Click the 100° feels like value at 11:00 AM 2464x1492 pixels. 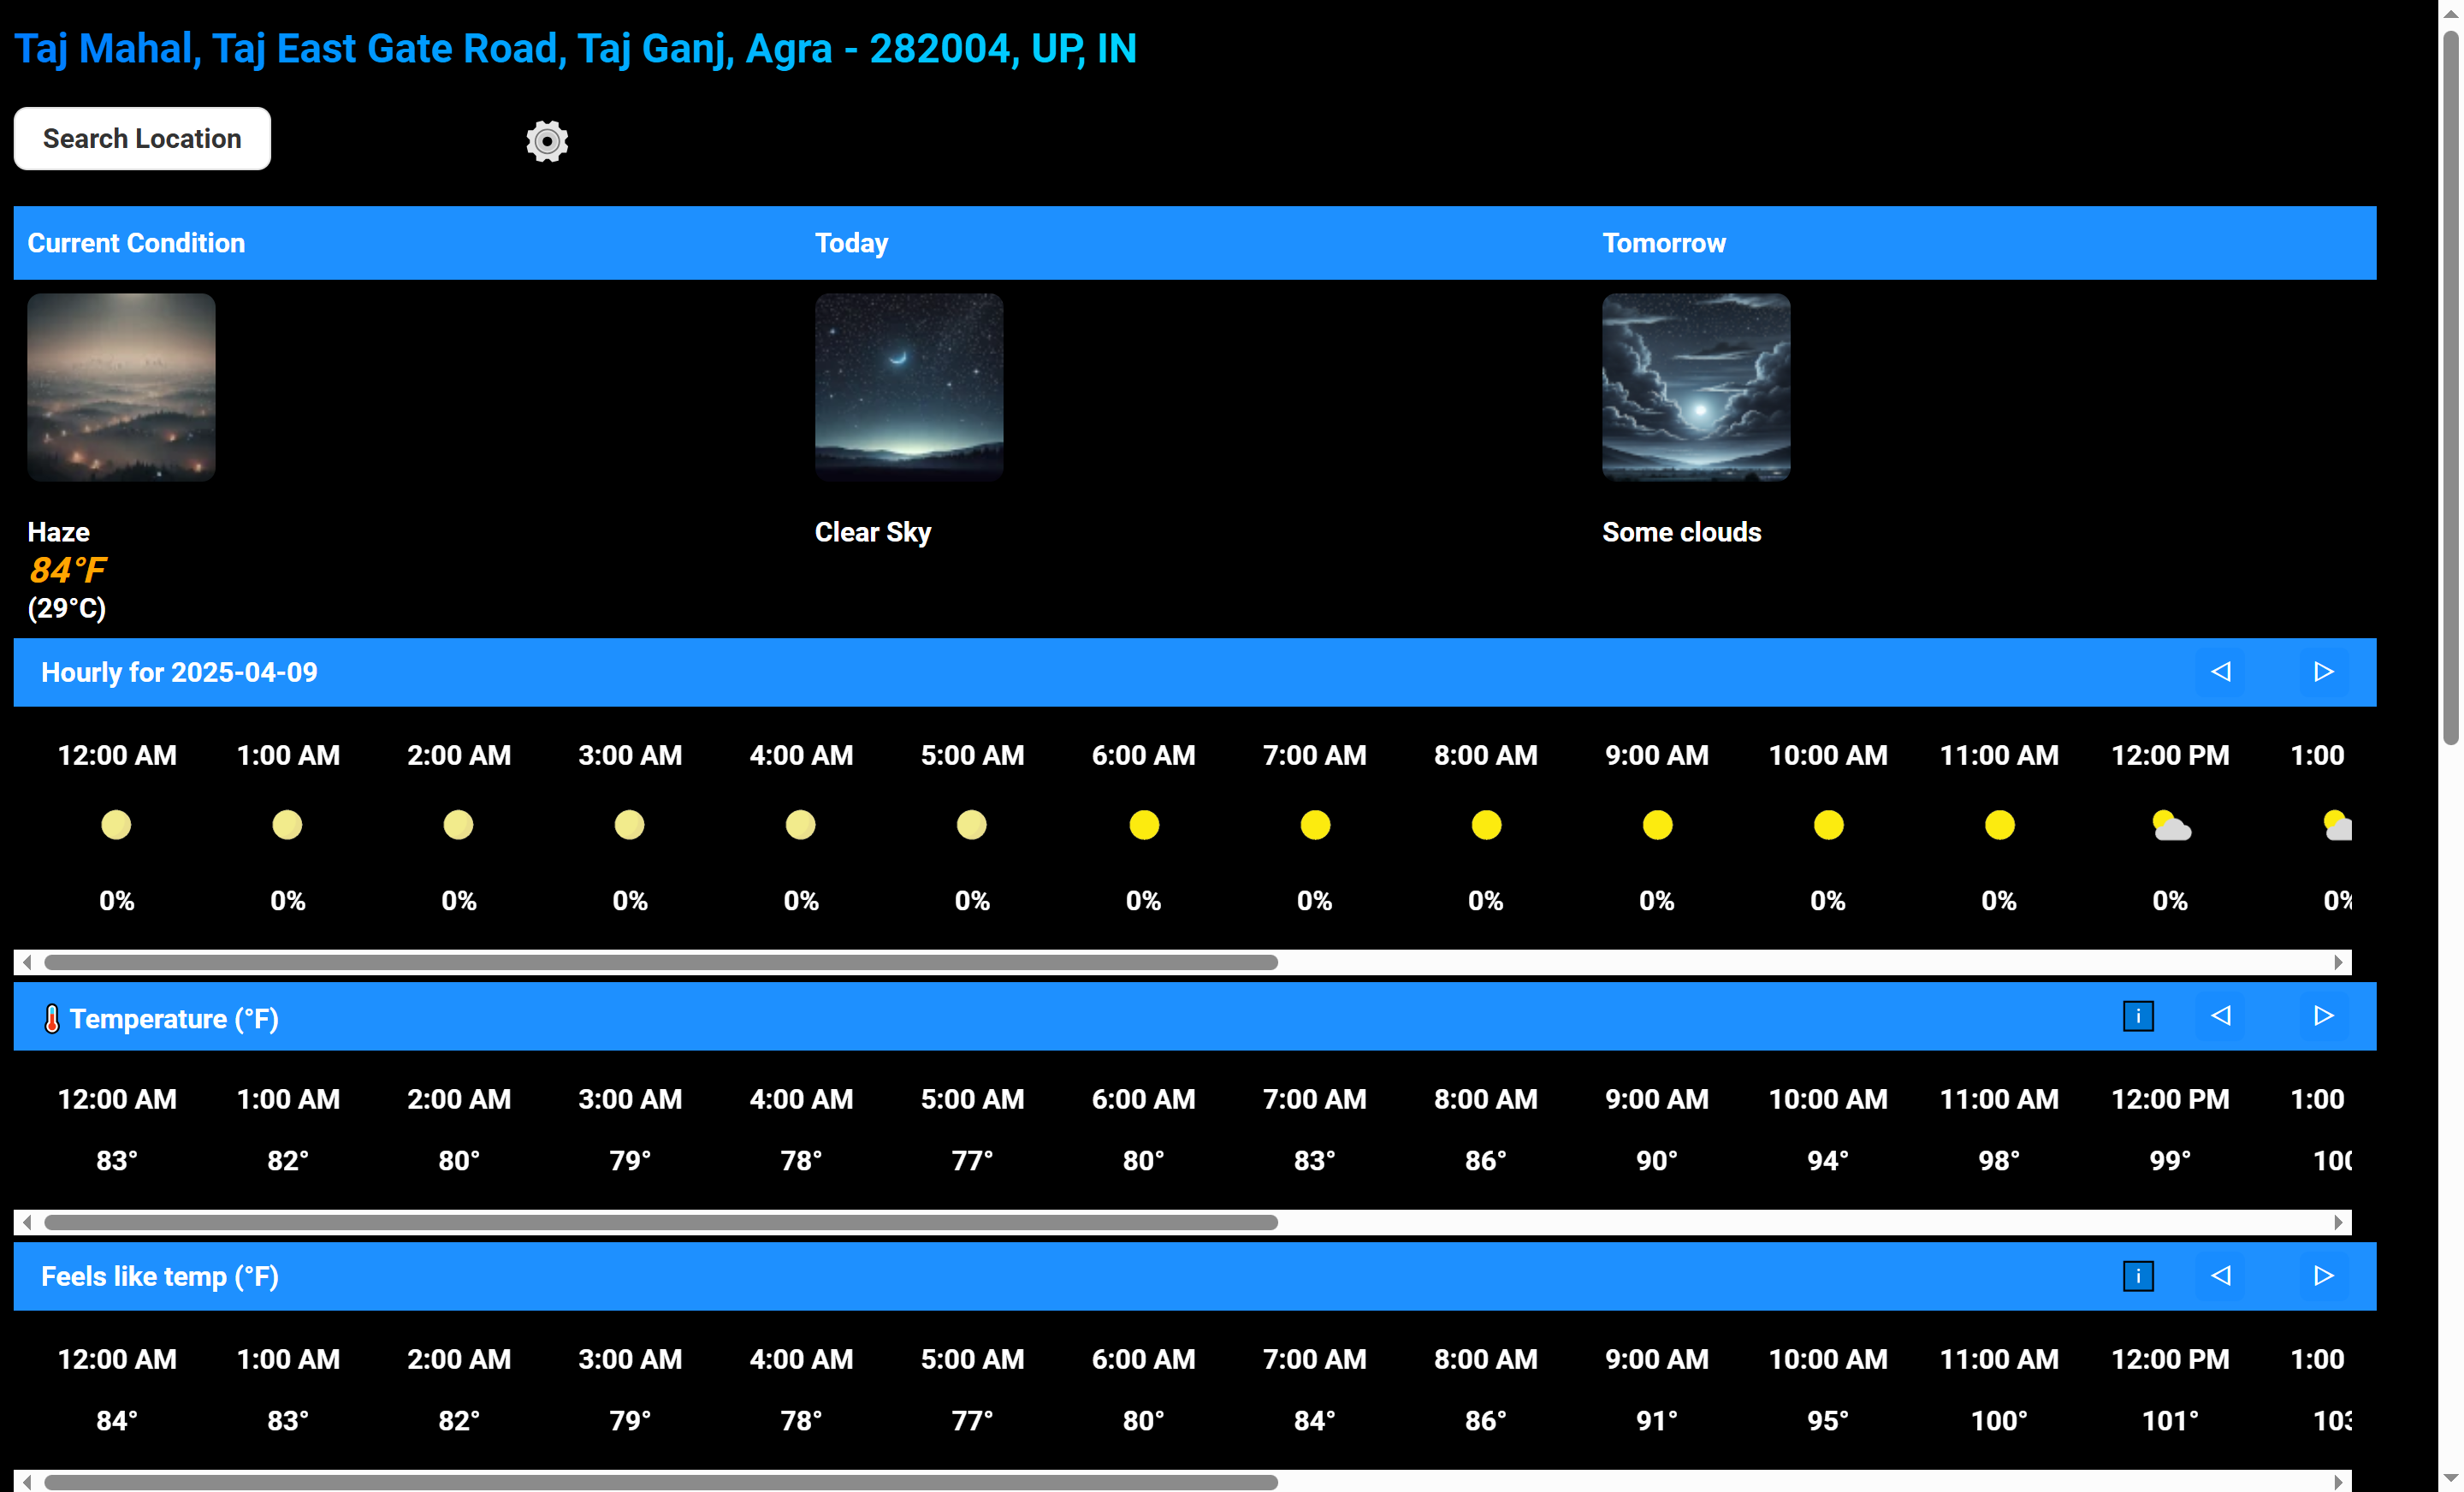point(1999,1421)
